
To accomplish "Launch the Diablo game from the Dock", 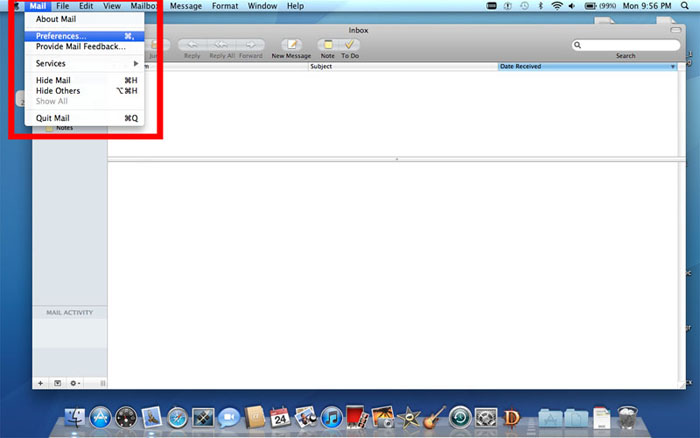I will (512, 418).
